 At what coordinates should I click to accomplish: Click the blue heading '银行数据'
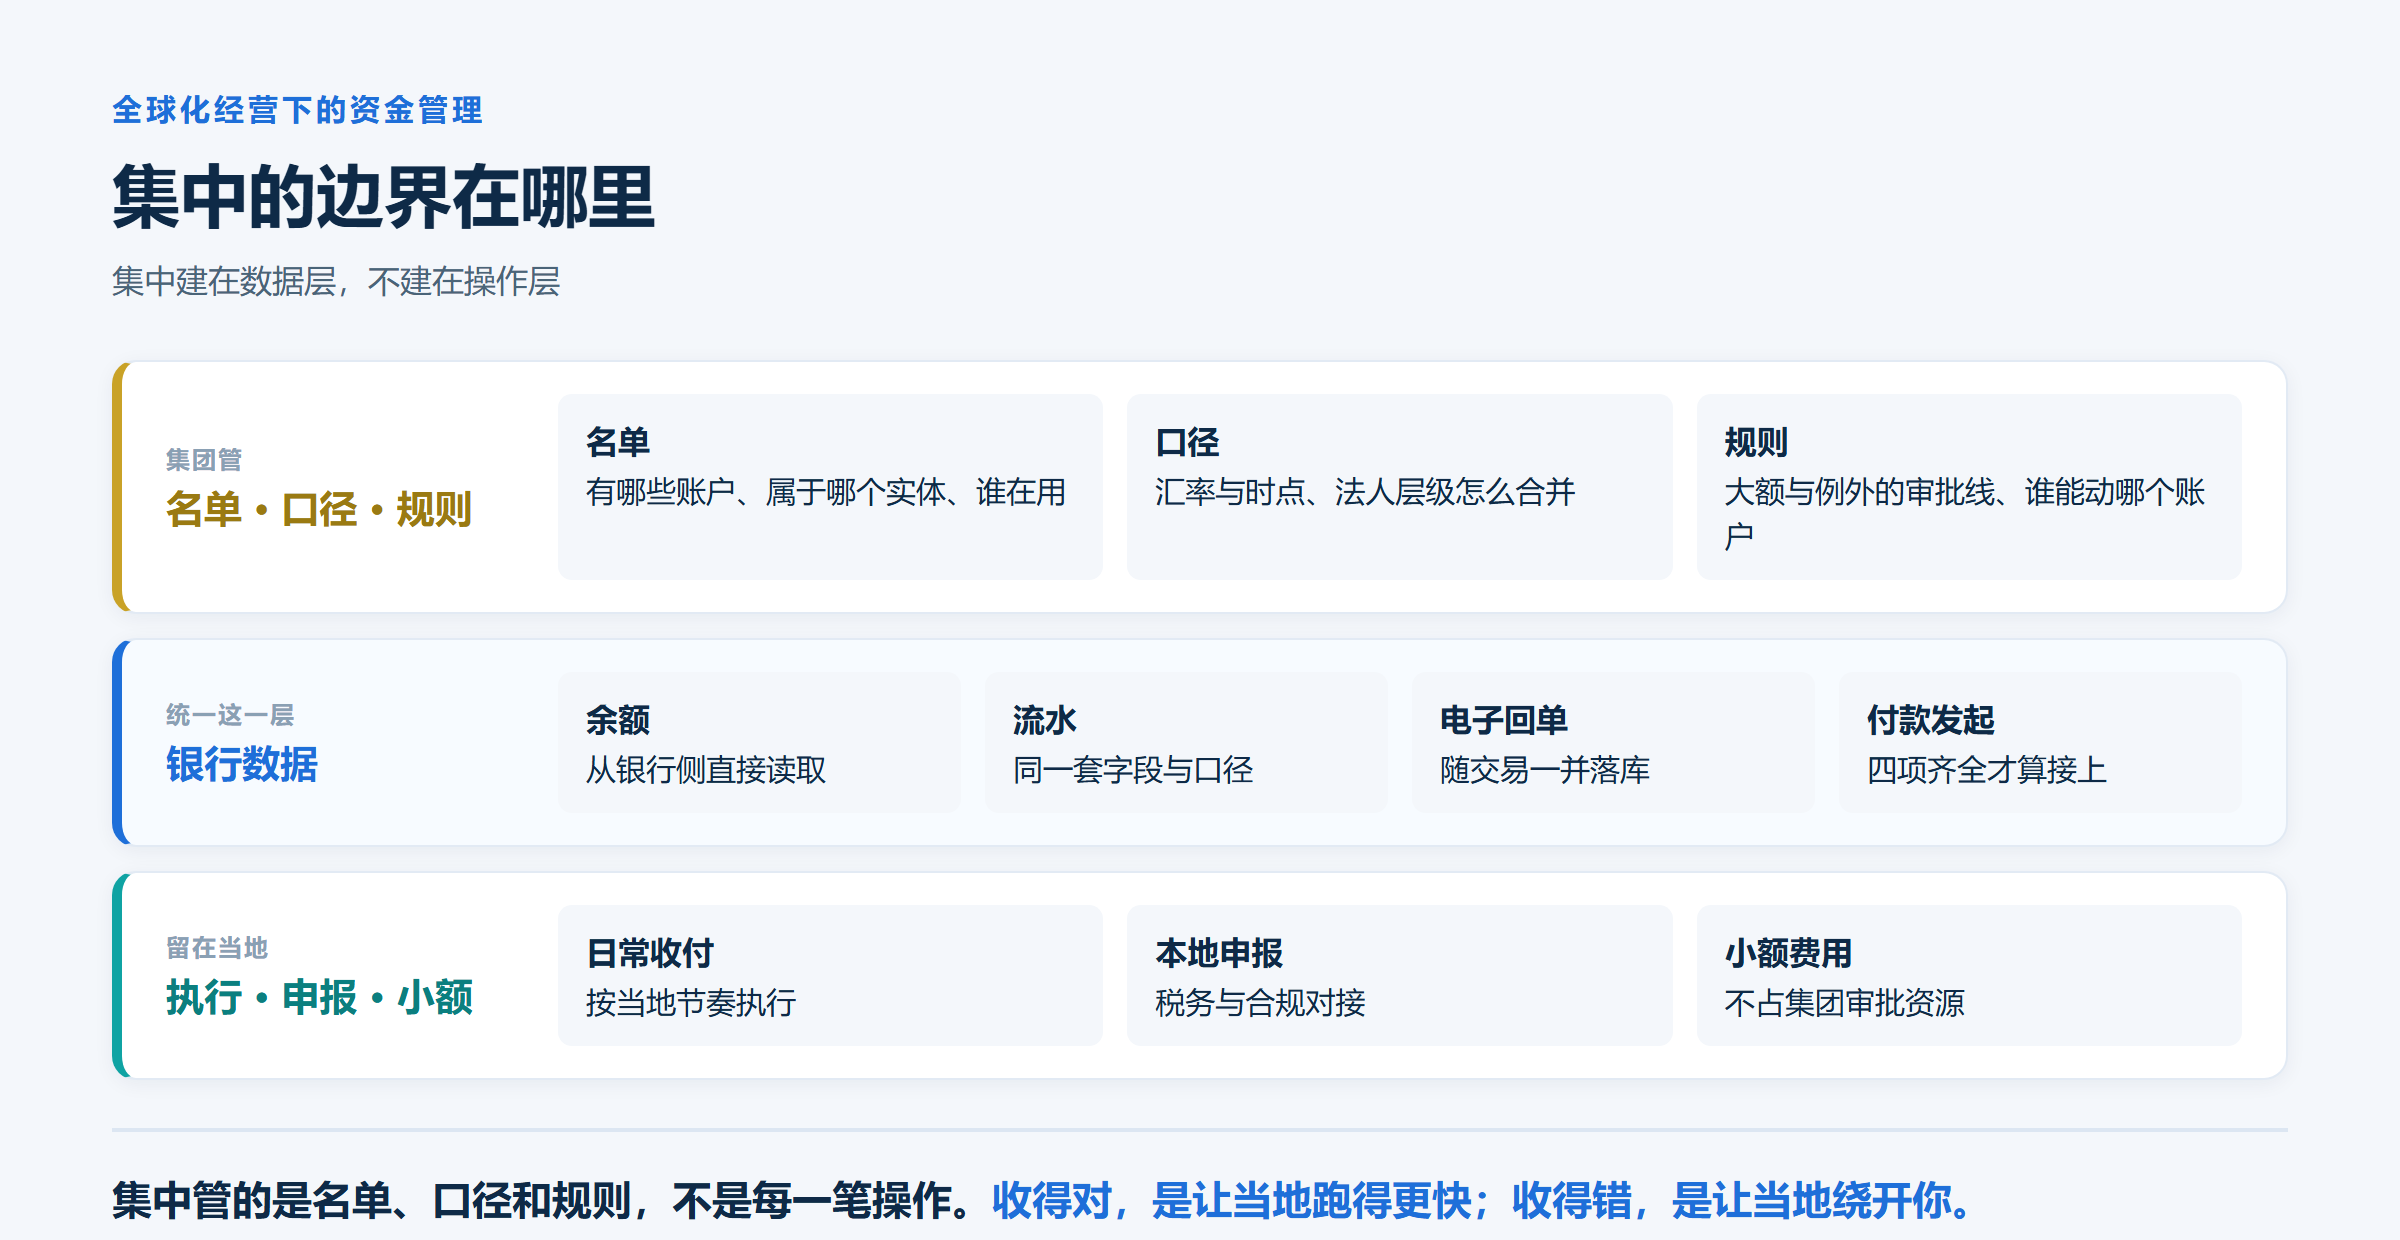(242, 764)
